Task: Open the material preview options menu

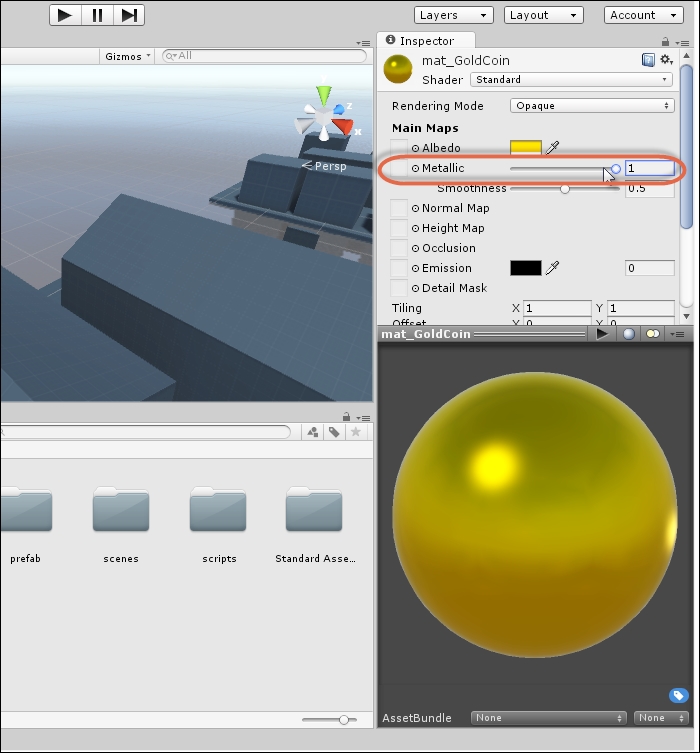Action: [677, 334]
